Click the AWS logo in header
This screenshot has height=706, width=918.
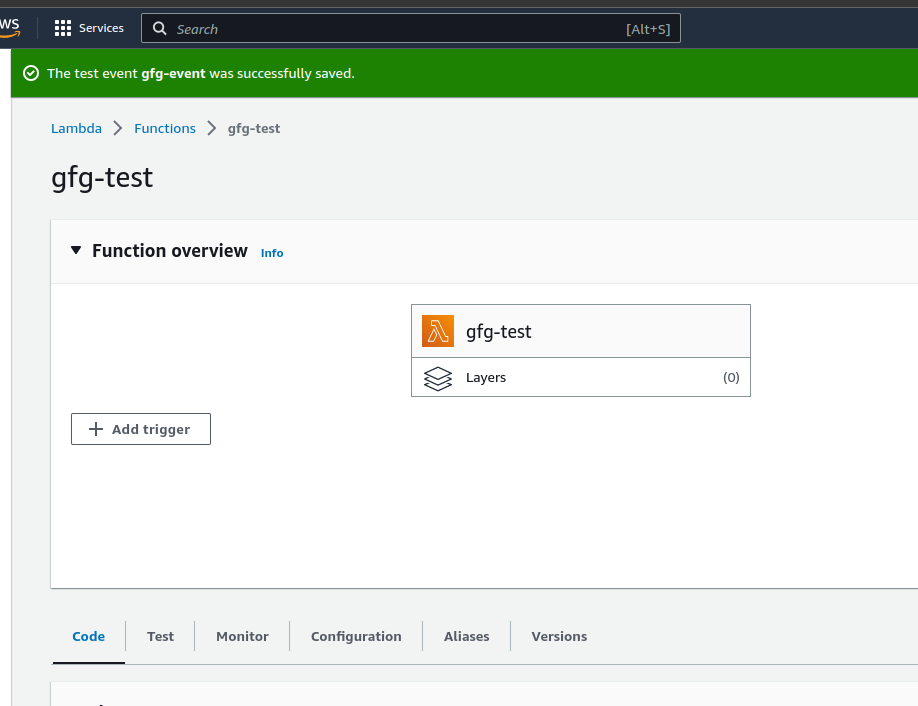point(9,27)
